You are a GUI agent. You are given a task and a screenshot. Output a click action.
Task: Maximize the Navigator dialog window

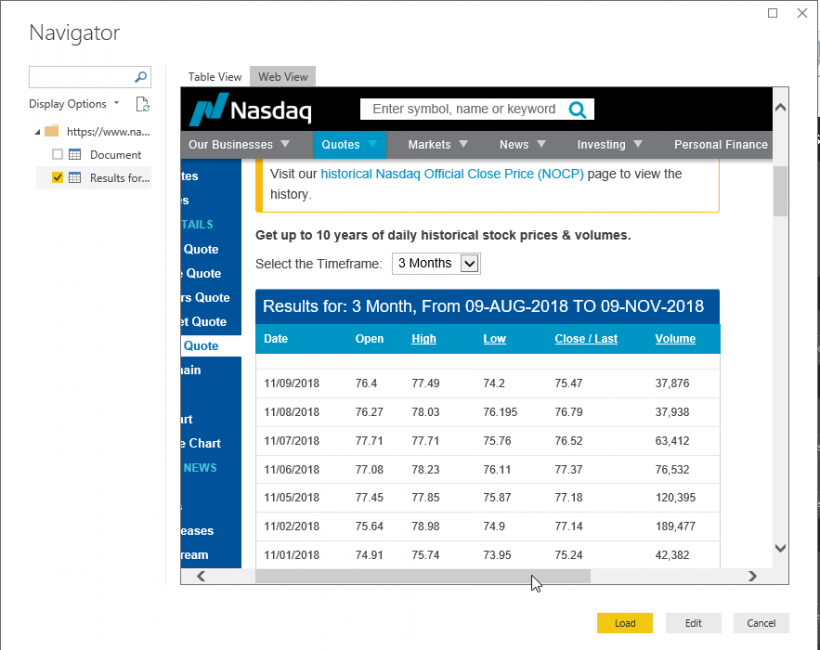772,13
